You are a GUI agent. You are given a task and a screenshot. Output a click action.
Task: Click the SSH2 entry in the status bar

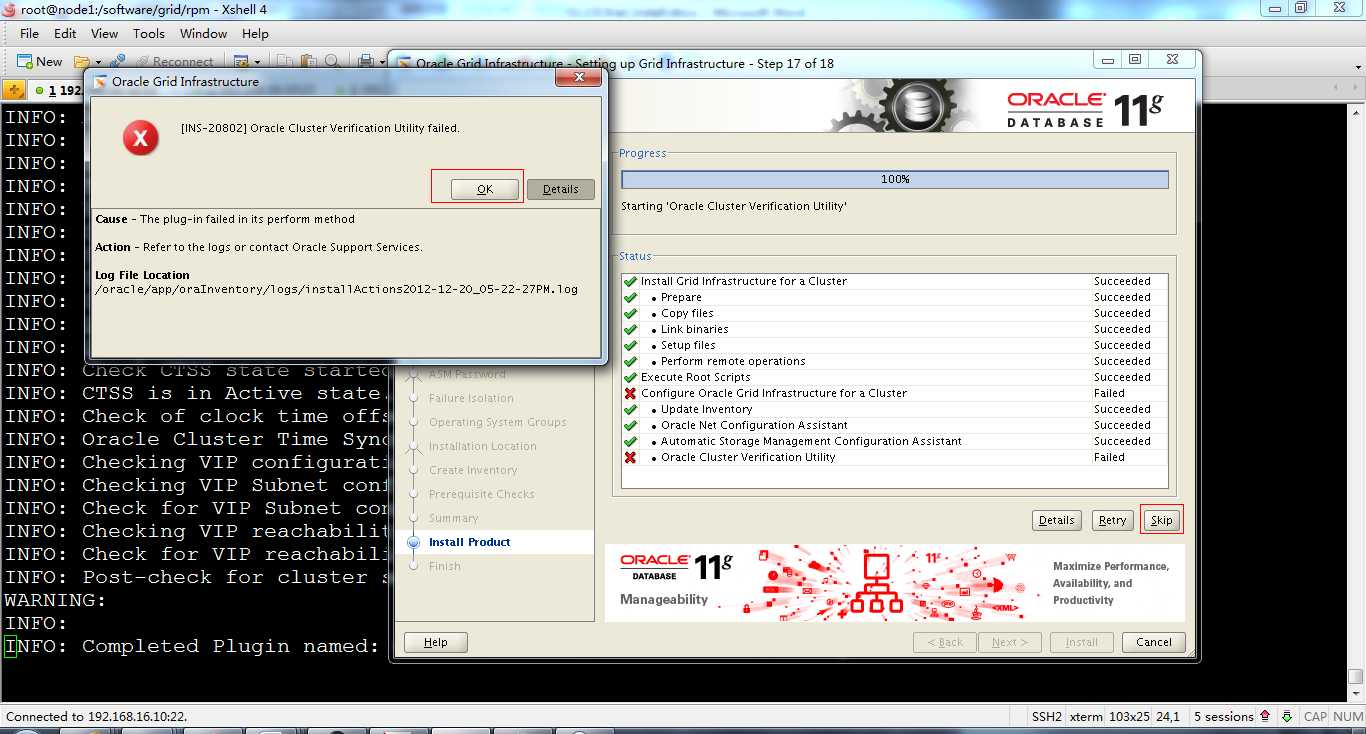pos(1046,716)
